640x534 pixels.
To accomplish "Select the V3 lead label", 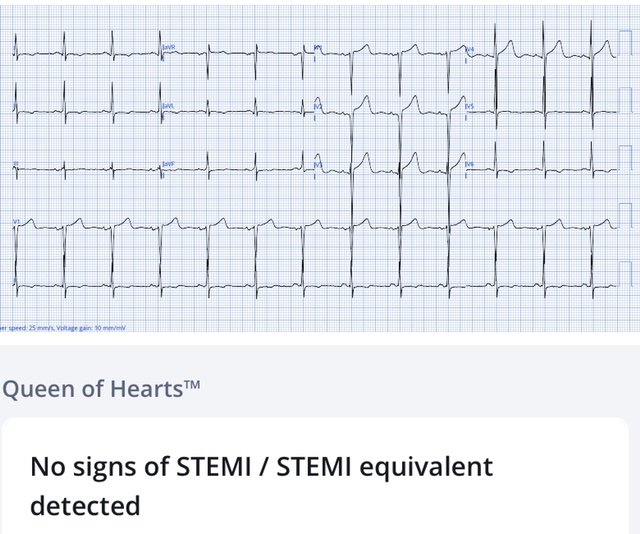I will pos(318,163).
